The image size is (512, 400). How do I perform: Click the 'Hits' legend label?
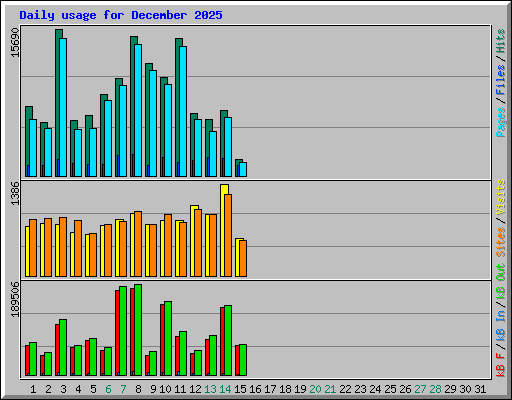[x=501, y=41]
